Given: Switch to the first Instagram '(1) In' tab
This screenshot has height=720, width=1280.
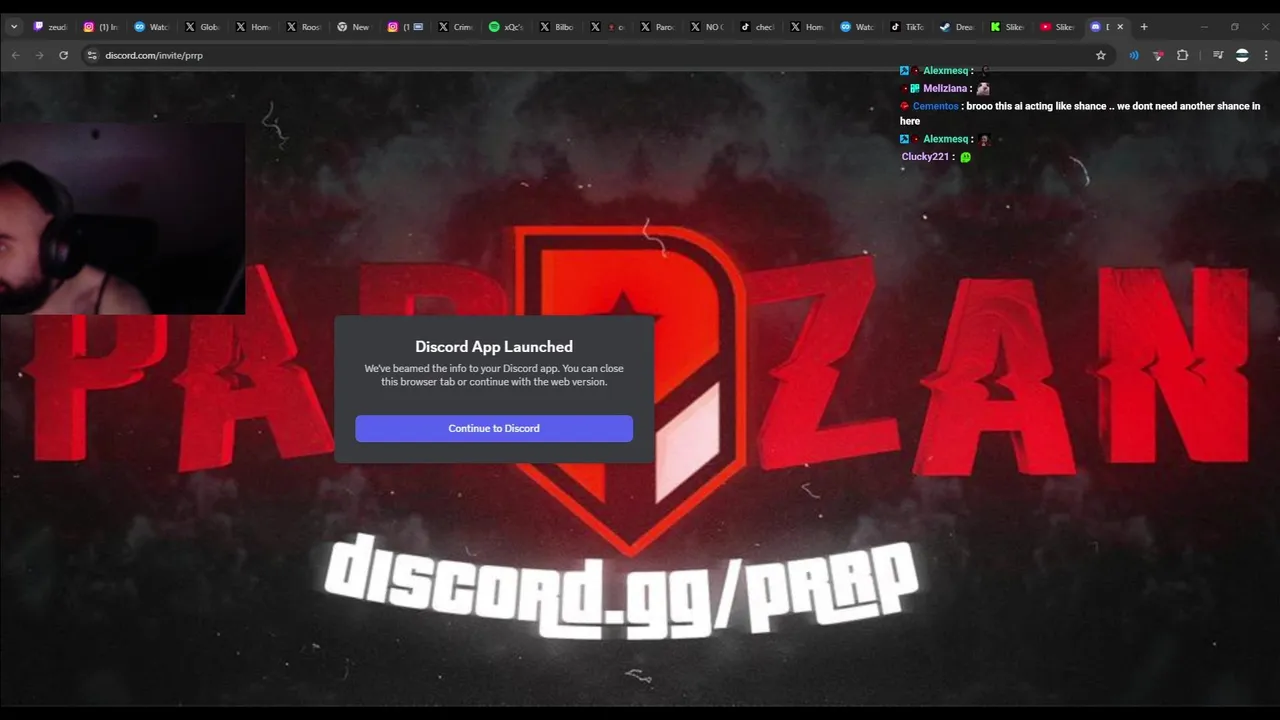Looking at the screenshot, I should (101, 27).
